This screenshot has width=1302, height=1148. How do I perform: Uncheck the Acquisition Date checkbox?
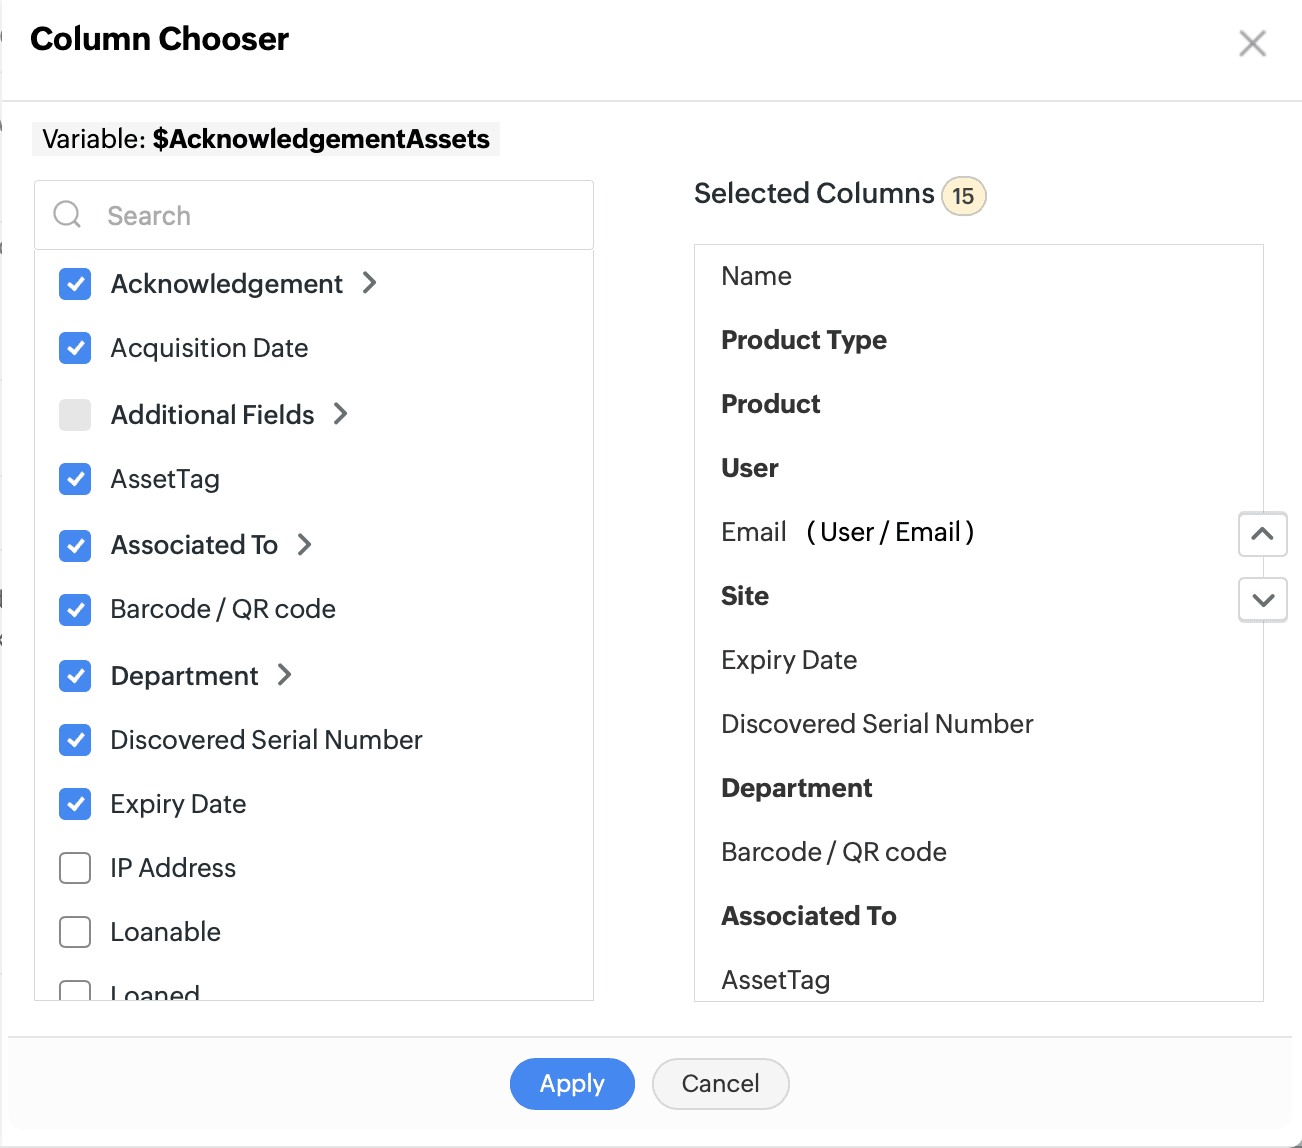click(75, 348)
